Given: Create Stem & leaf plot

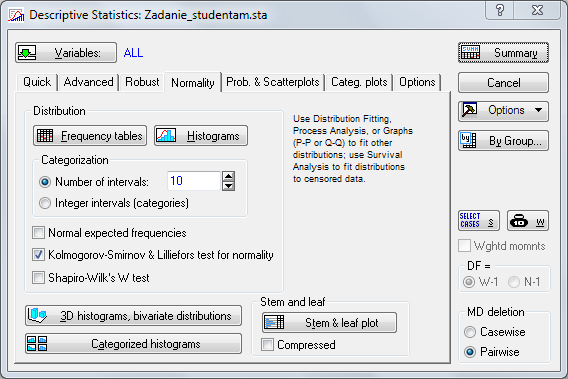Looking at the screenshot, I should (329, 322).
